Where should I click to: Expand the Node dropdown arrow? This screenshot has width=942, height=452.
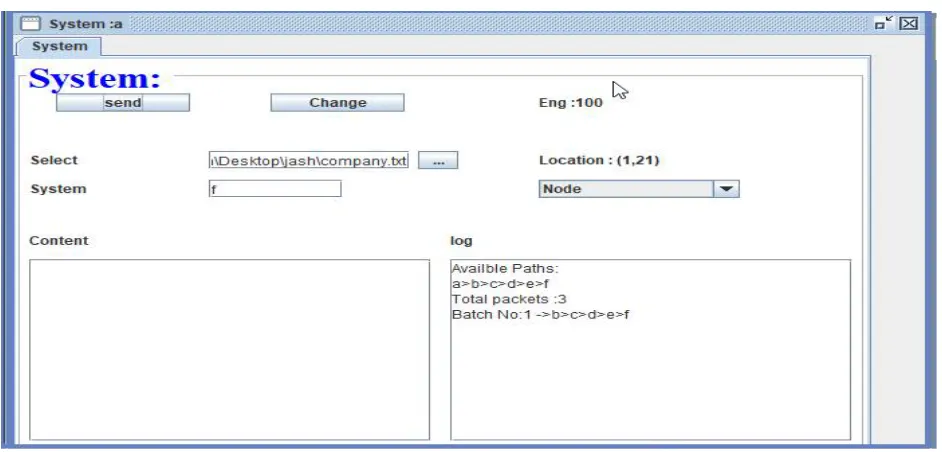click(x=726, y=189)
